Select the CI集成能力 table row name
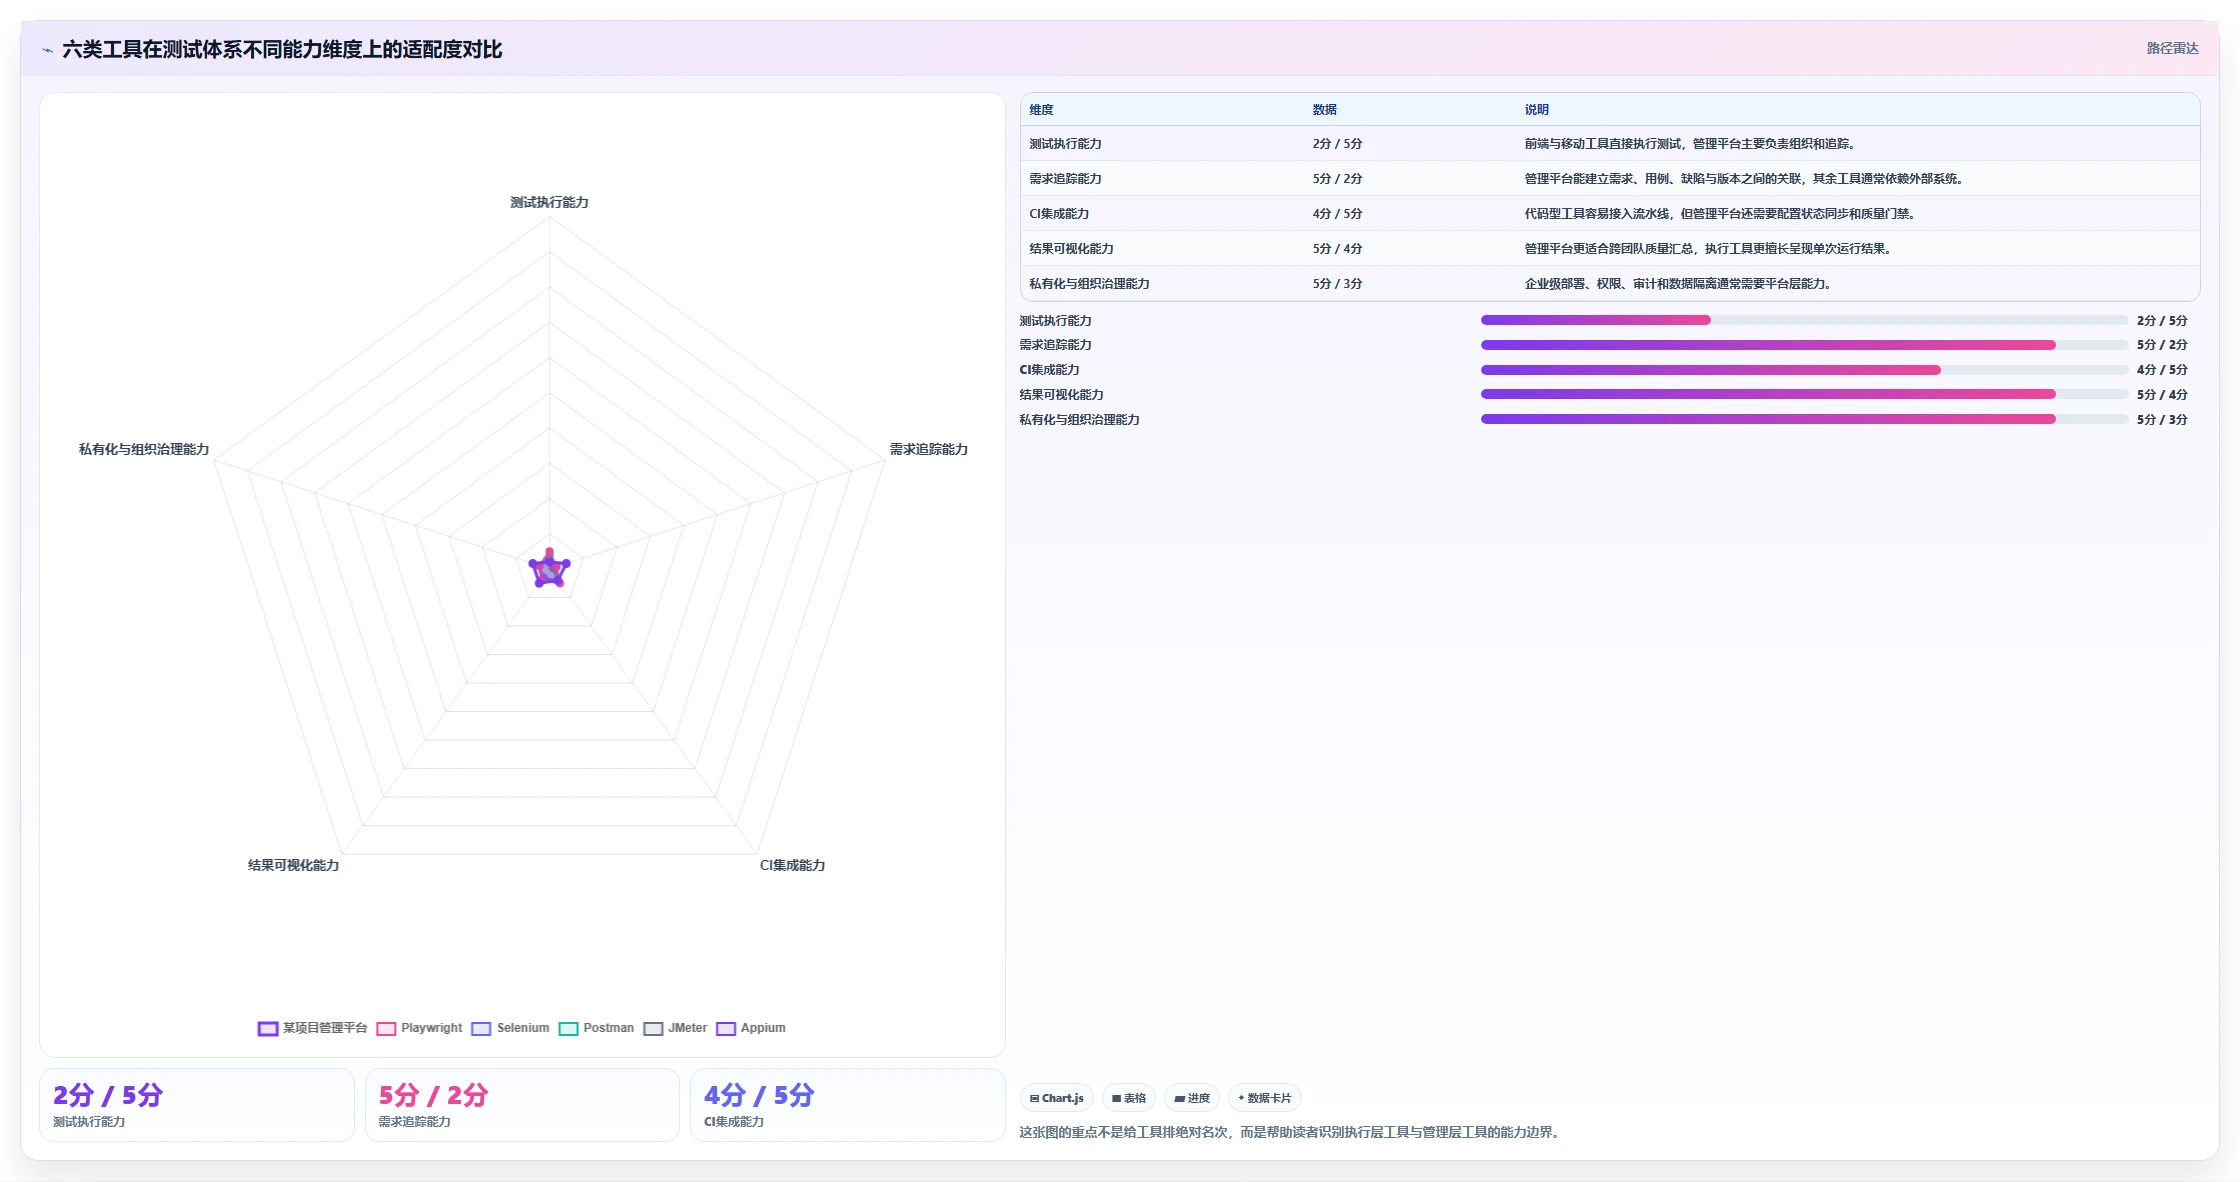This screenshot has width=2240, height=1182. [x=1059, y=214]
